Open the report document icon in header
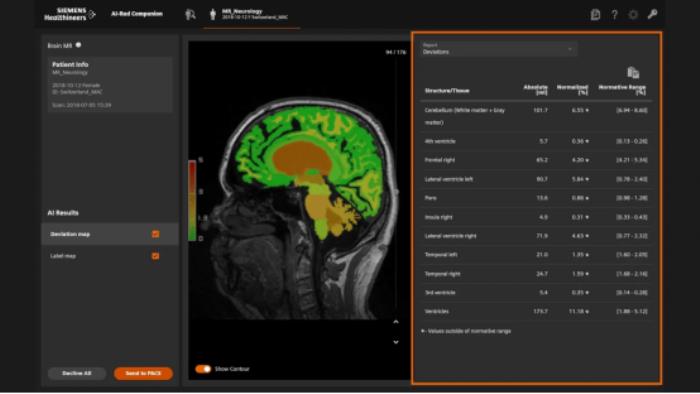700x394 pixels. [595, 15]
